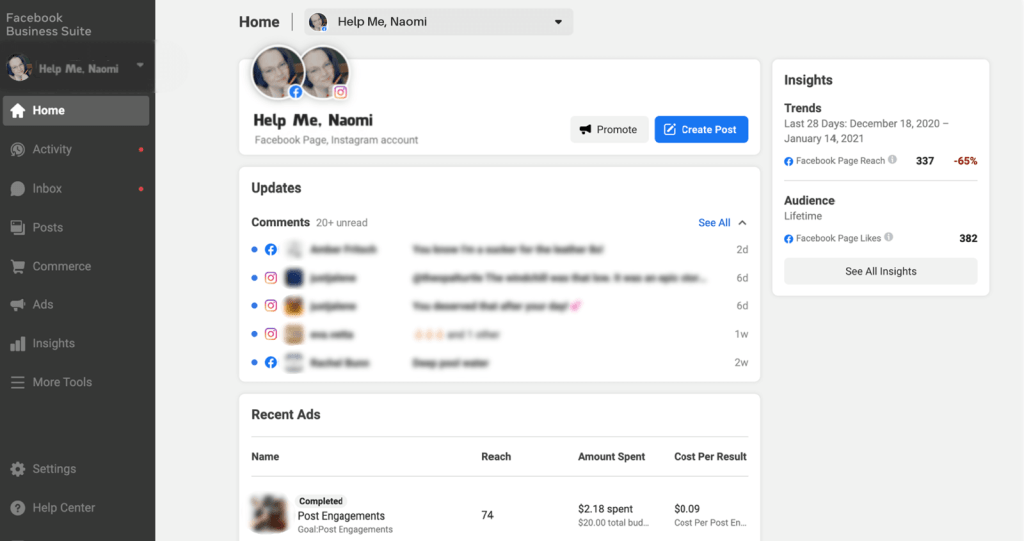This screenshot has height=541, width=1024.
Task: Click the See All comments link
Action: (x=714, y=223)
